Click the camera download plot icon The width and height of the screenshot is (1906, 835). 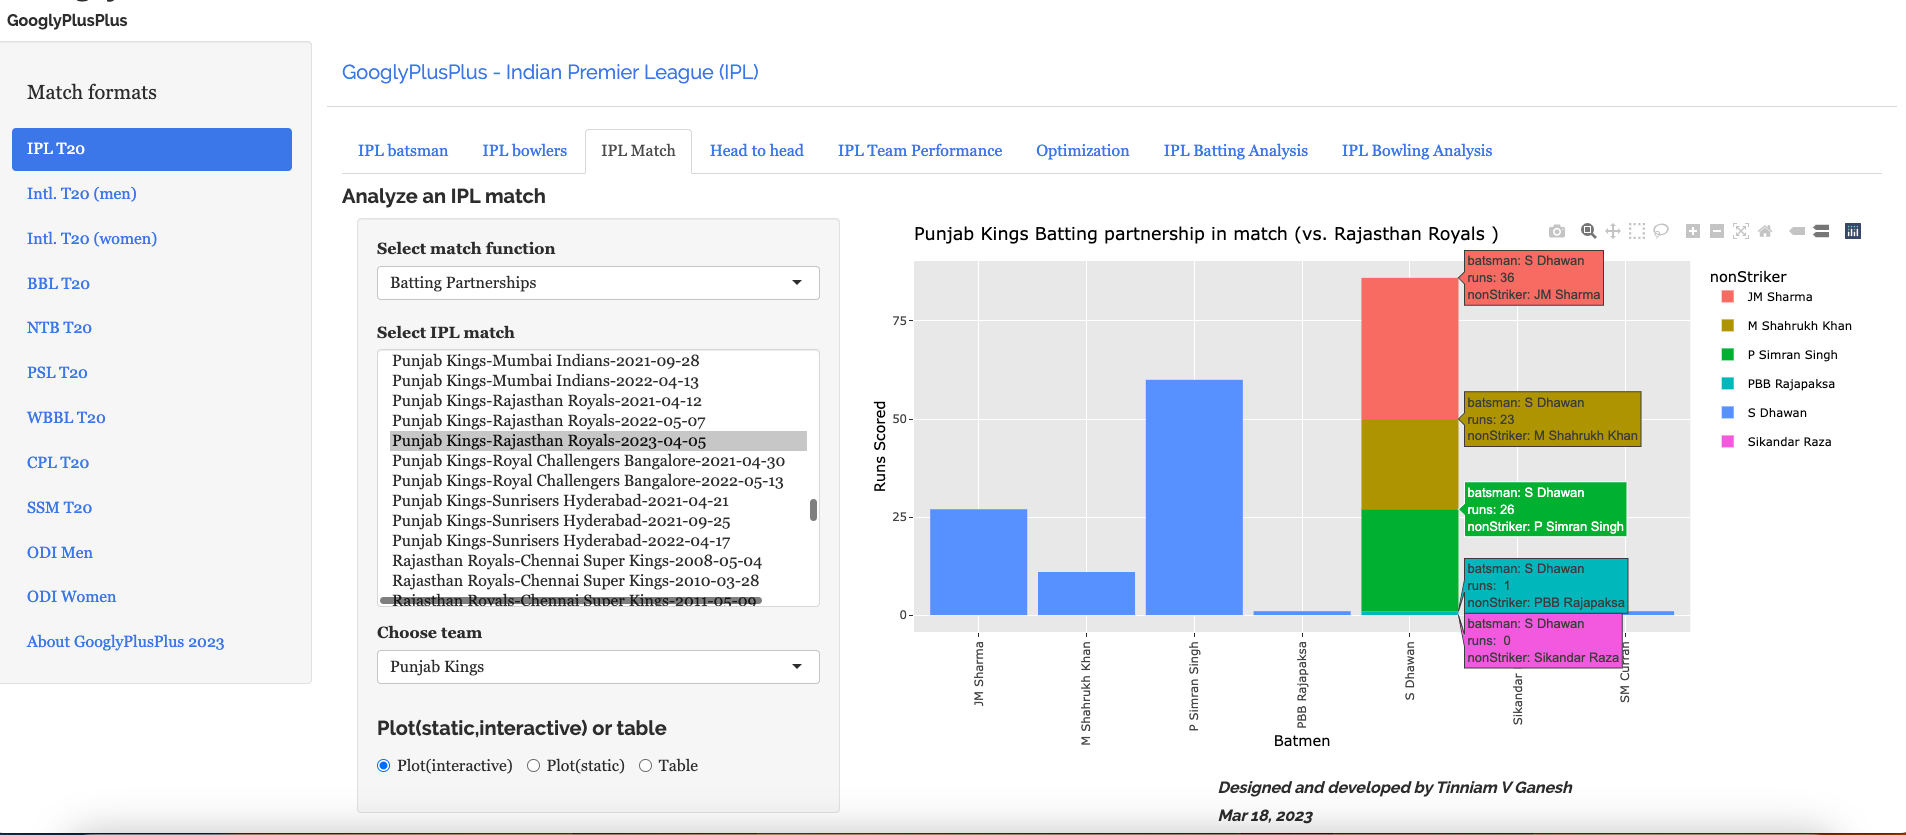1557,231
